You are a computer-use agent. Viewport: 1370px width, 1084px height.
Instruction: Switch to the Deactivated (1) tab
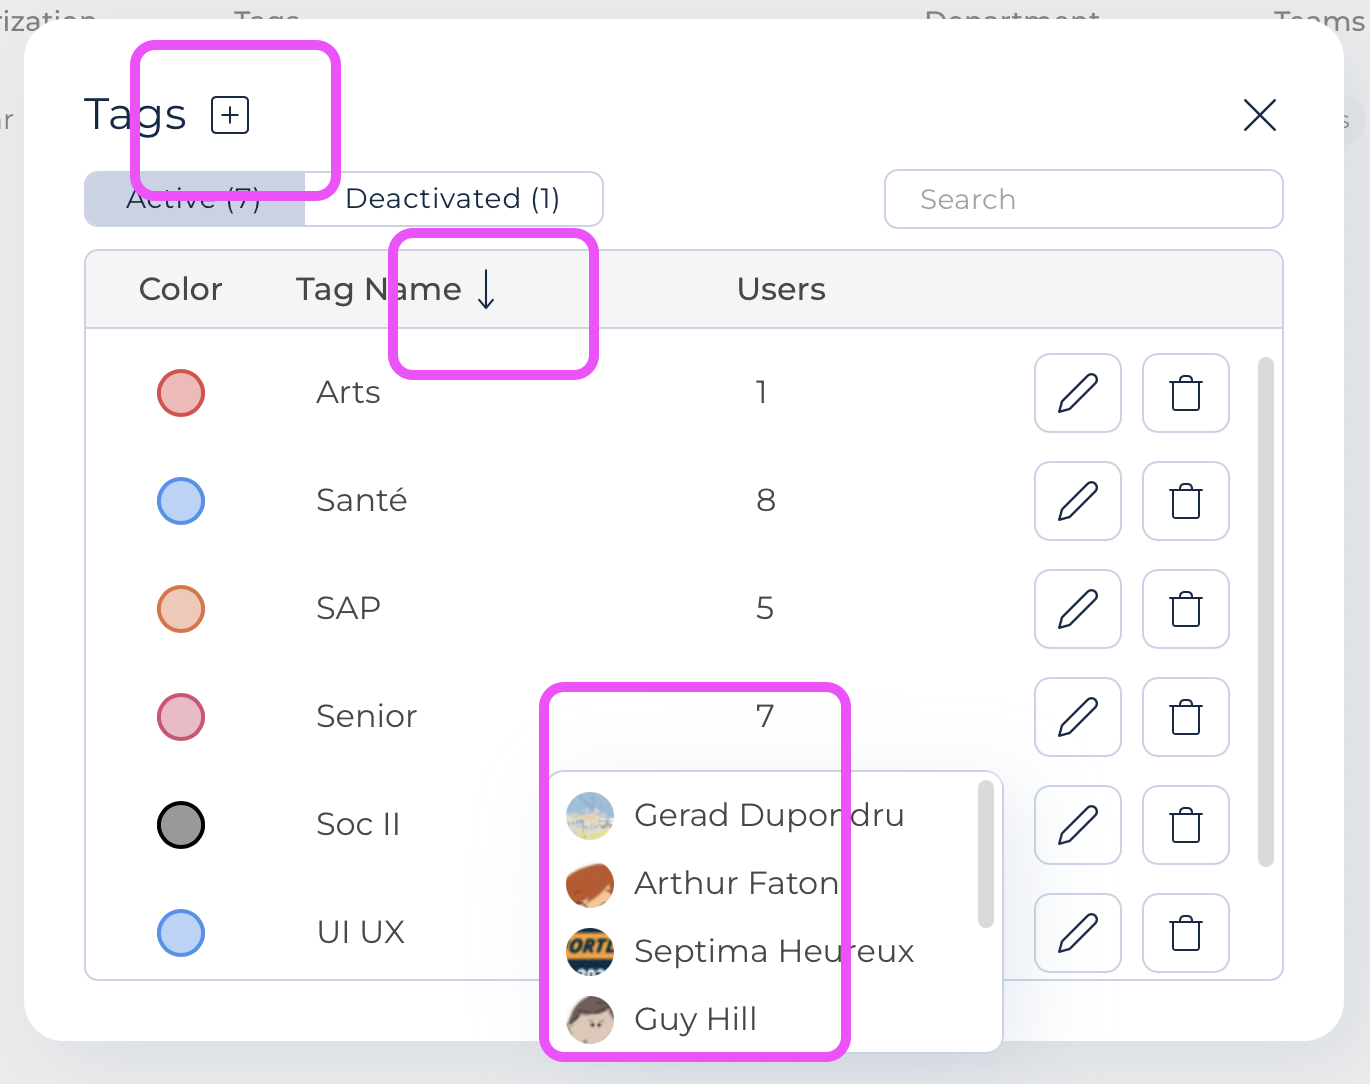tap(453, 199)
